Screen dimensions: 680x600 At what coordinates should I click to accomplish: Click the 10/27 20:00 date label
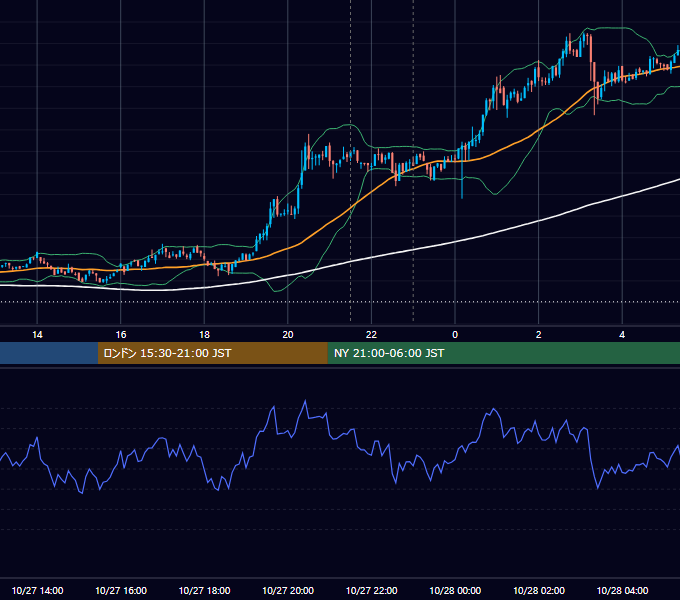tap(288, 590)
